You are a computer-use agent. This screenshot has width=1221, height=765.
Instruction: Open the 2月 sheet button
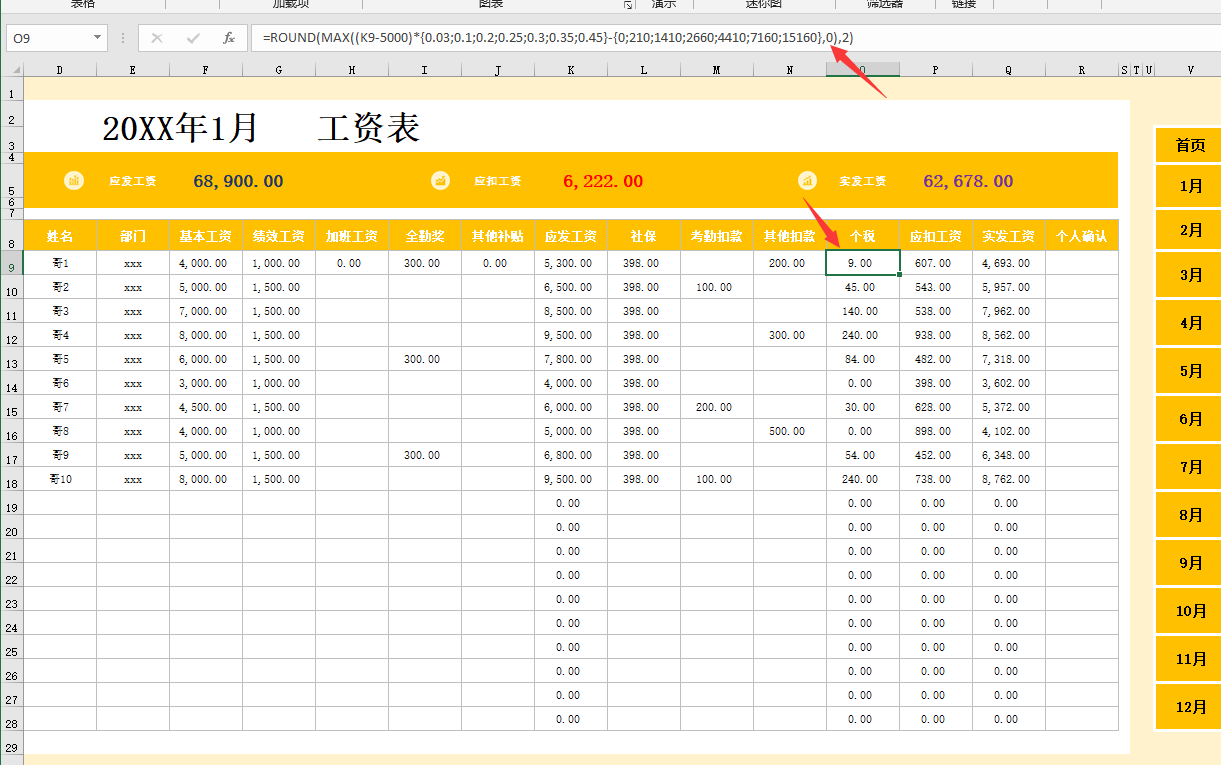pyautogui.click(x=1190, y=230)
